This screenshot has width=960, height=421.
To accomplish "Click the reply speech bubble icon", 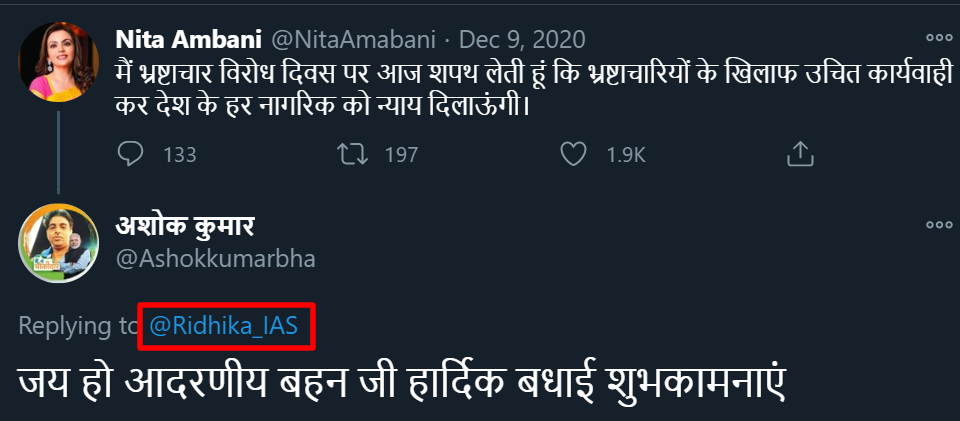I will (132, 154).
